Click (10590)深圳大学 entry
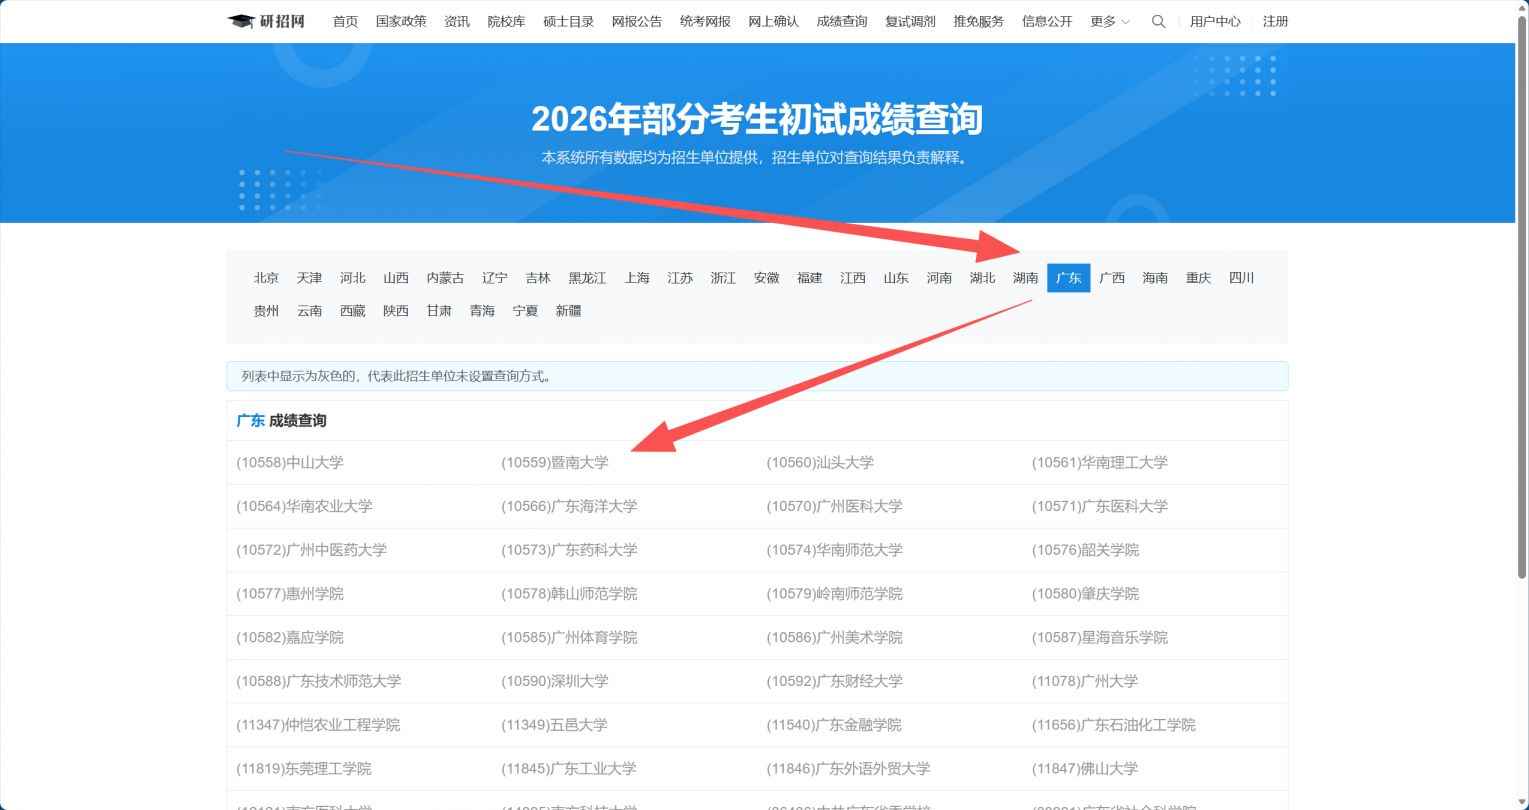Viewport: 1529px width, 810px height. pos(555,681)
